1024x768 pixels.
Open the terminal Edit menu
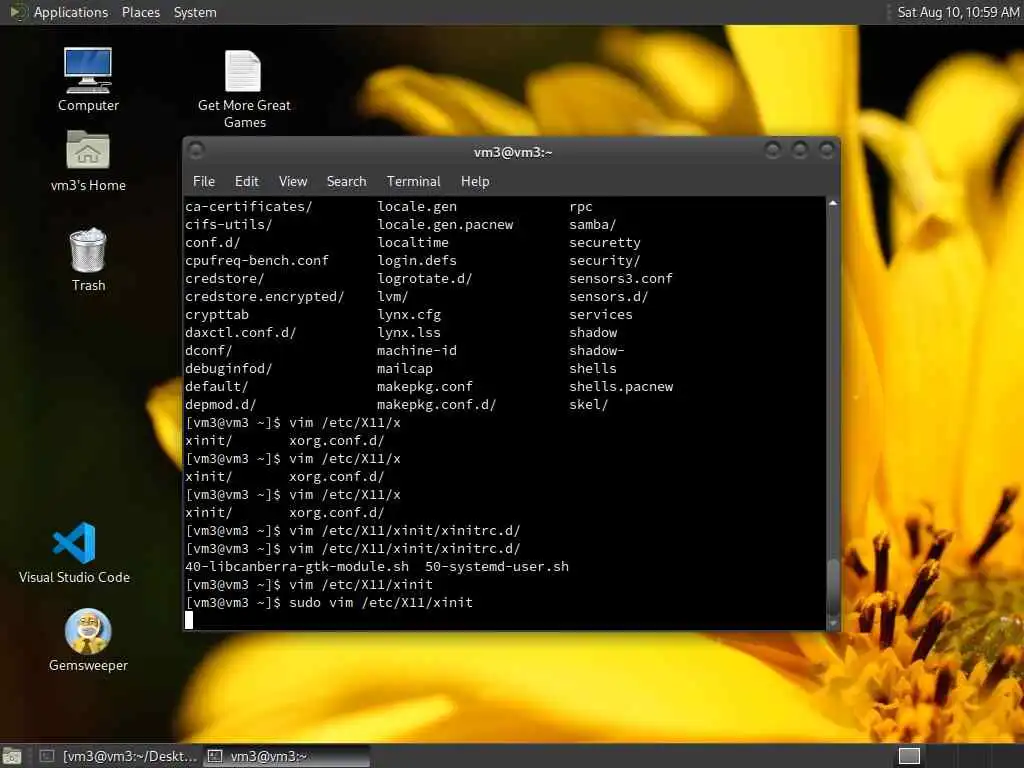(246, 182)
